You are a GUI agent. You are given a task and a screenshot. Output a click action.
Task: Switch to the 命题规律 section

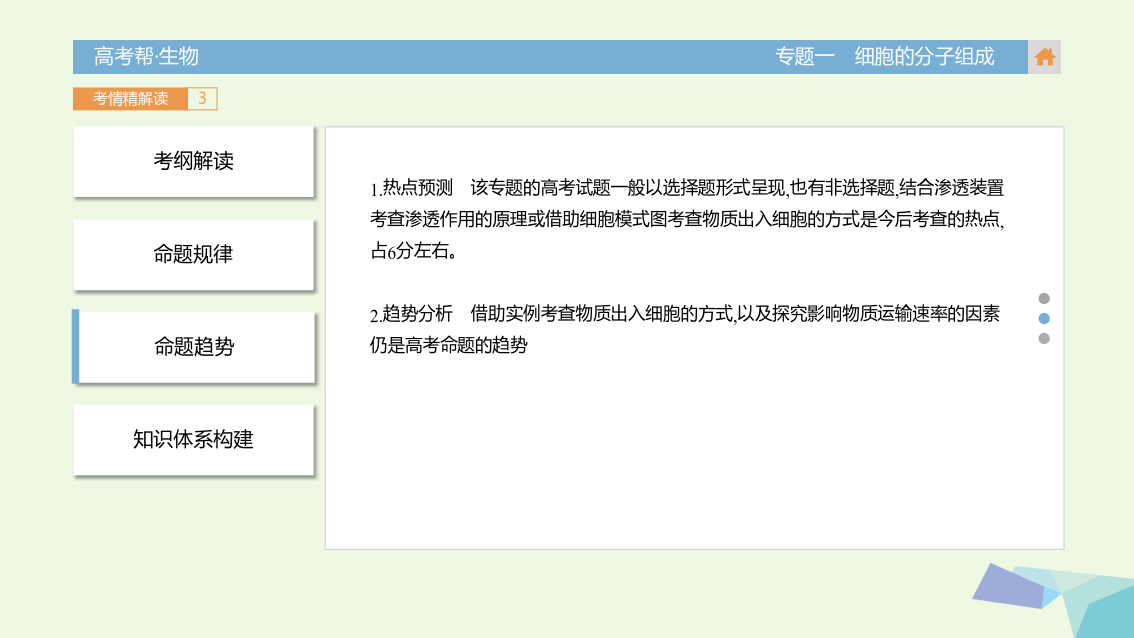point(193,255)
